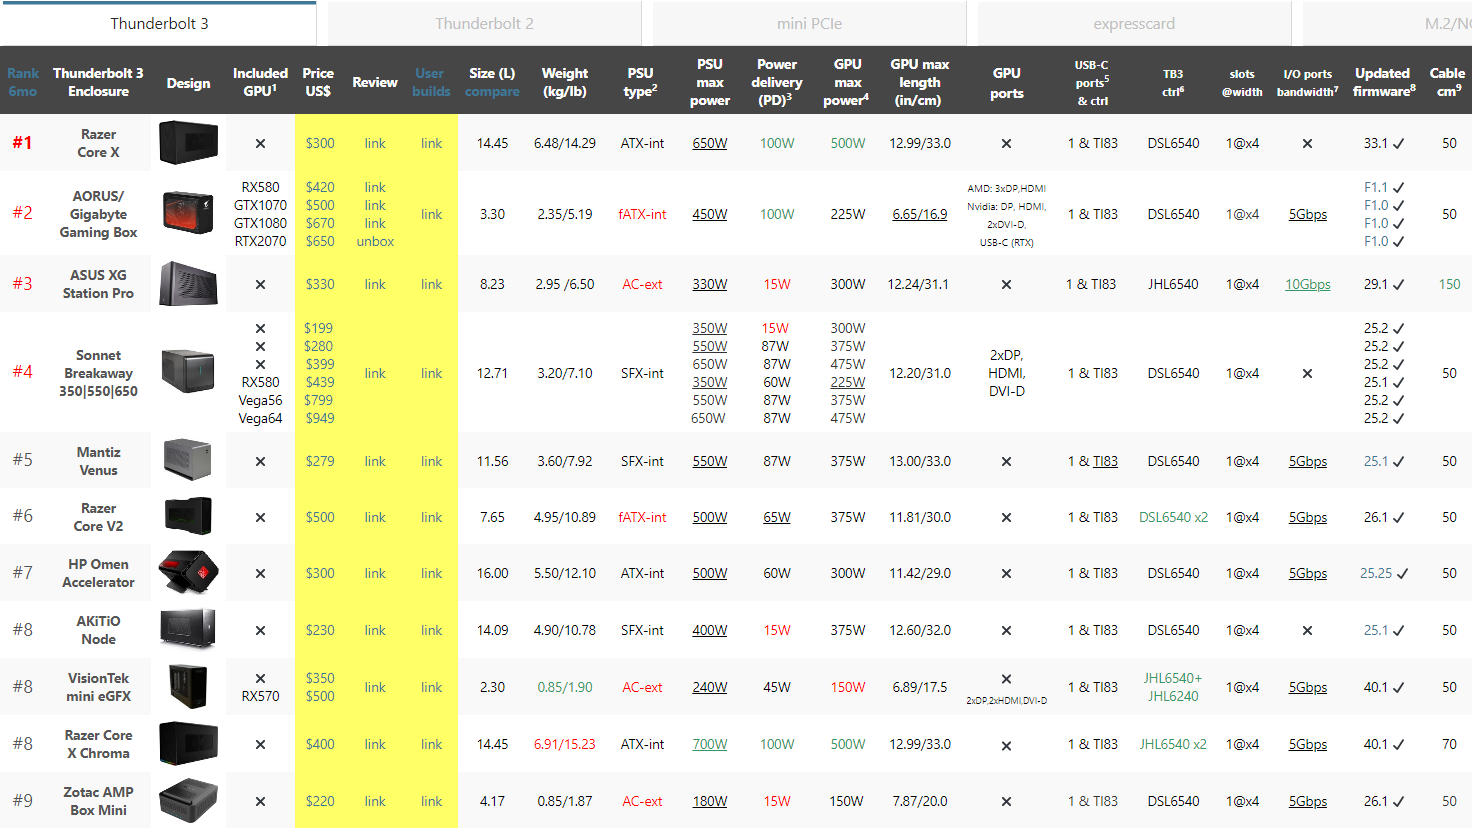Click the 6.91/15.23 weight value
Screen dimensions: 1472x828
[565, 744]
